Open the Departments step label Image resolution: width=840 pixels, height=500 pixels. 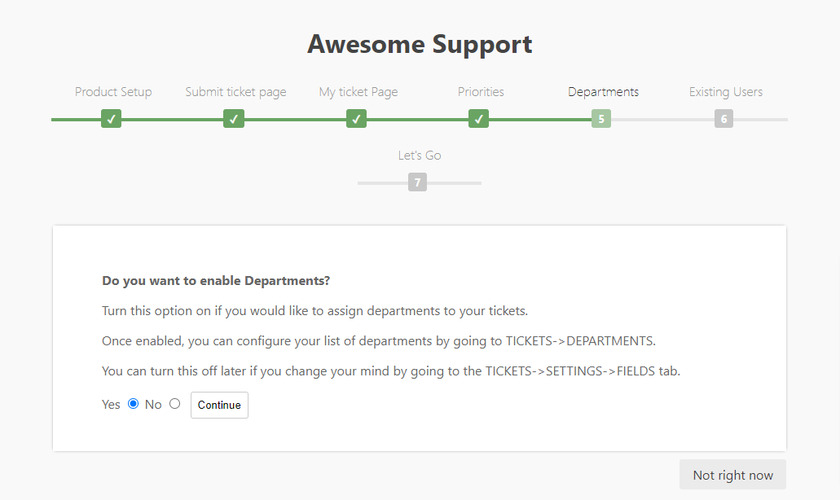[603, 92]
